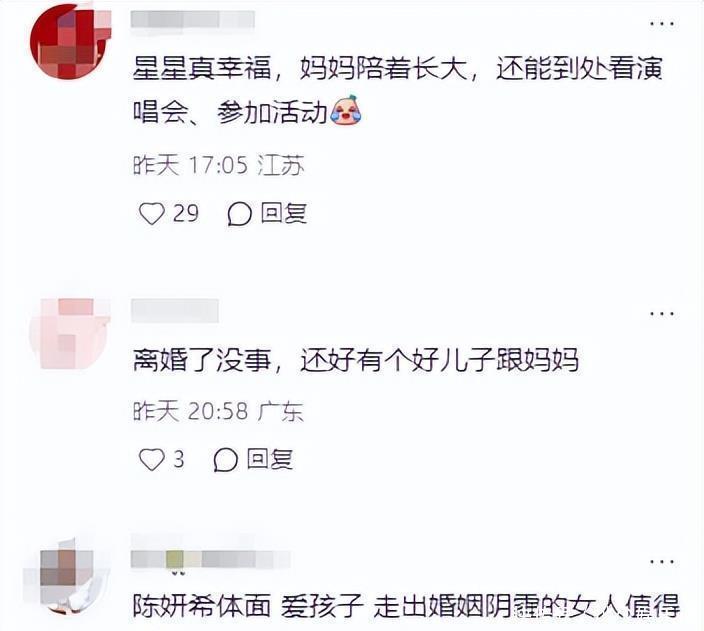Click the 29 like count
Image resolution: width=704 pixels, height=631 pixels.
coord(186,213)
